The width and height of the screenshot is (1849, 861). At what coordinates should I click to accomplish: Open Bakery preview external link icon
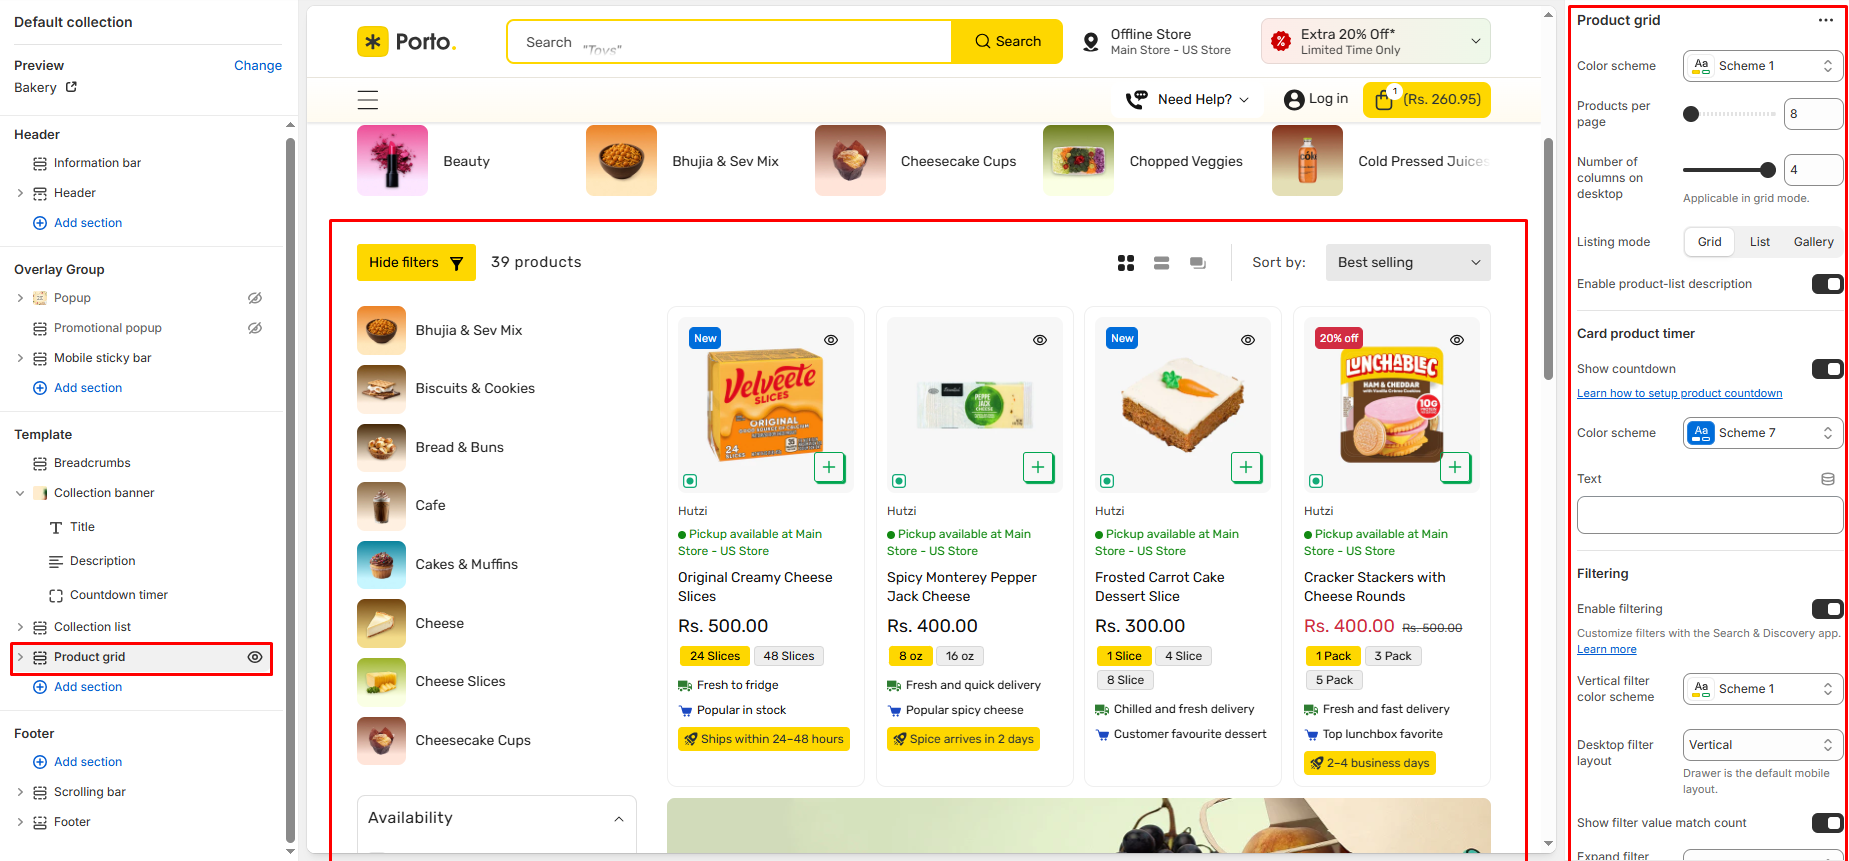[71, 88]
